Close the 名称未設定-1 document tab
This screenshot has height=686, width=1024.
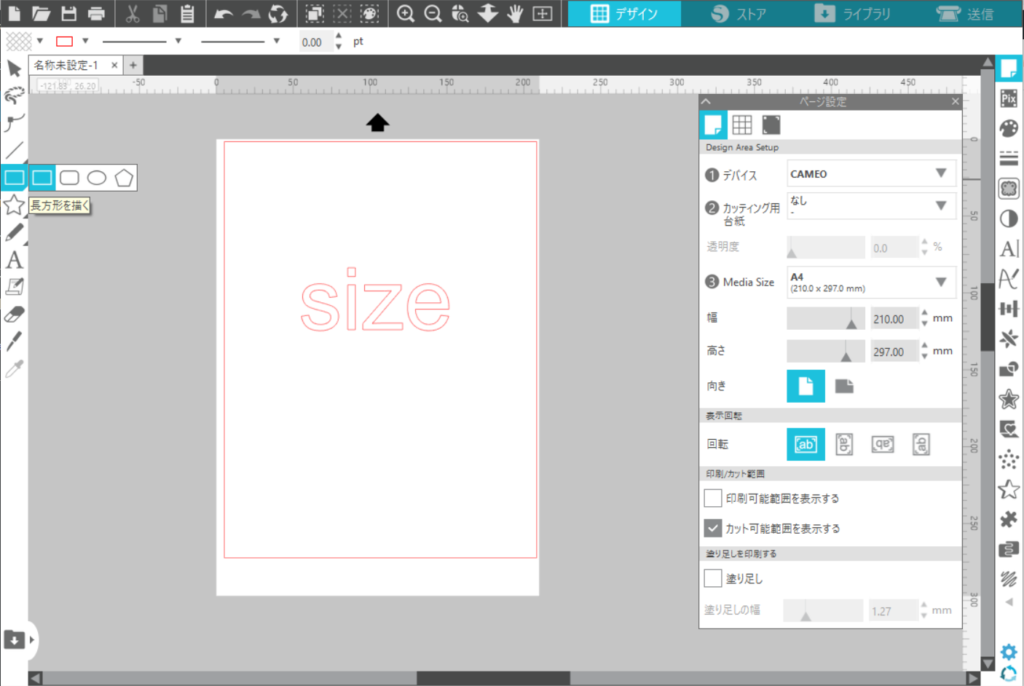(114, 65)
